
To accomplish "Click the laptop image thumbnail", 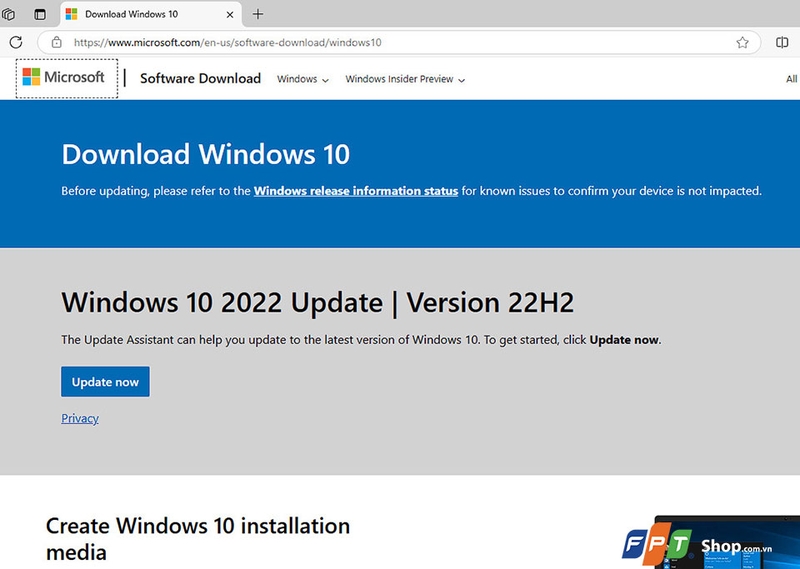I will pos(727,542).
